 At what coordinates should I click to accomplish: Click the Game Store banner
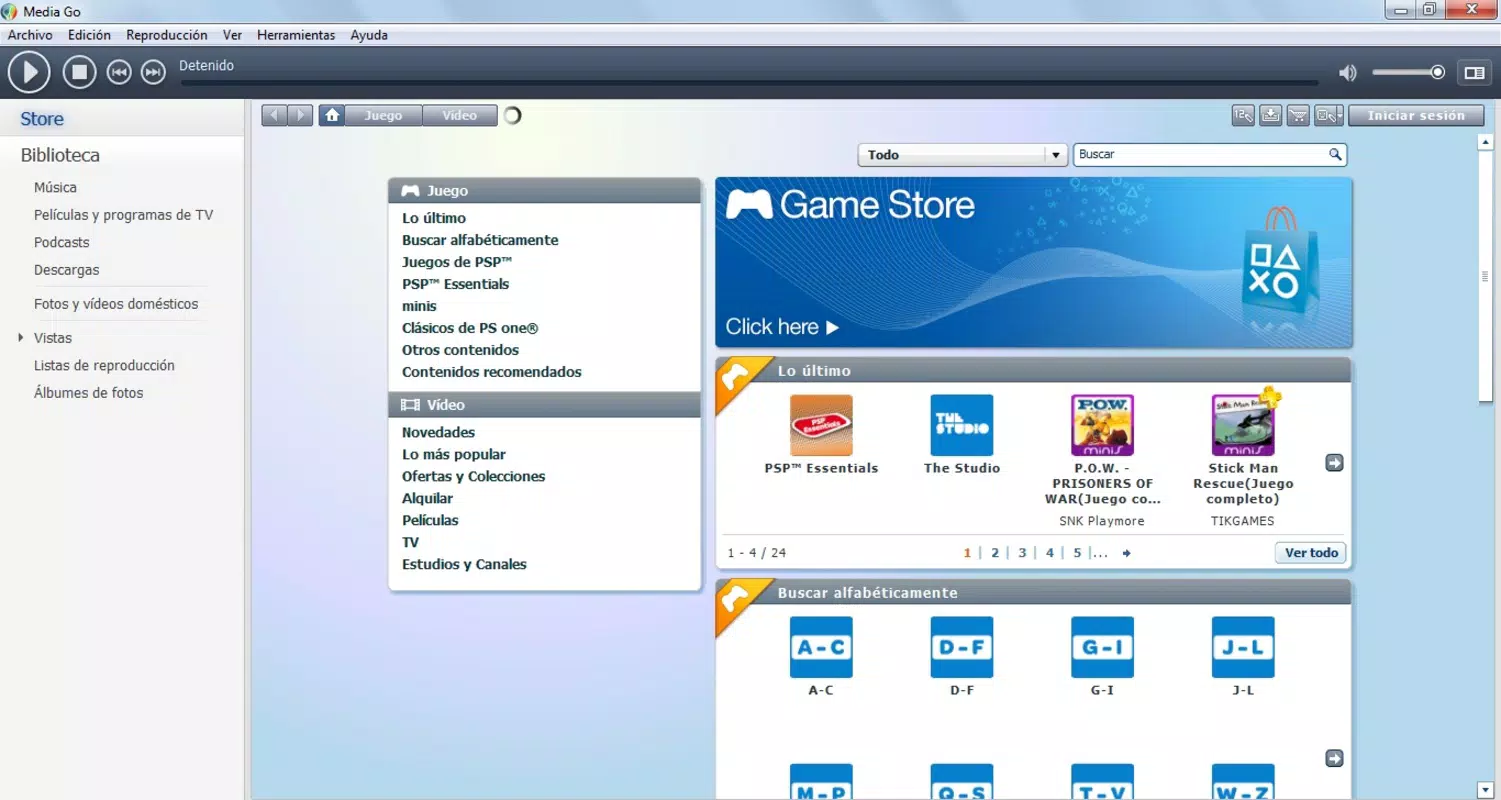pos(1033,263)
